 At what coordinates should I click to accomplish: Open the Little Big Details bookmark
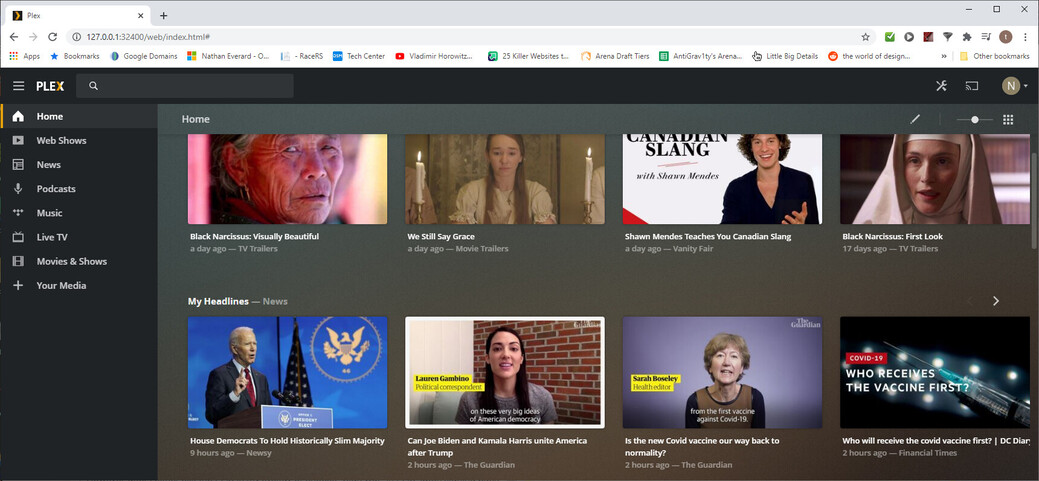(785, 56)
